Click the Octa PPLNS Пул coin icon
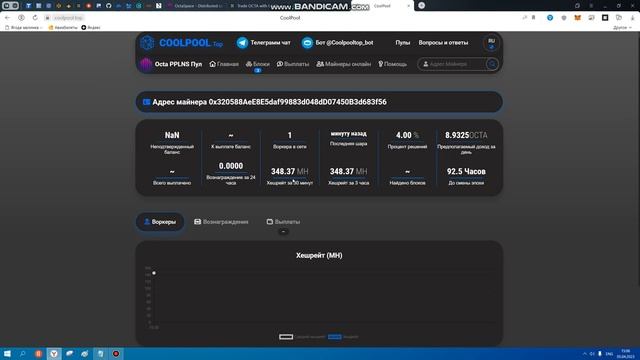640x360 pixels. point(146,64)
